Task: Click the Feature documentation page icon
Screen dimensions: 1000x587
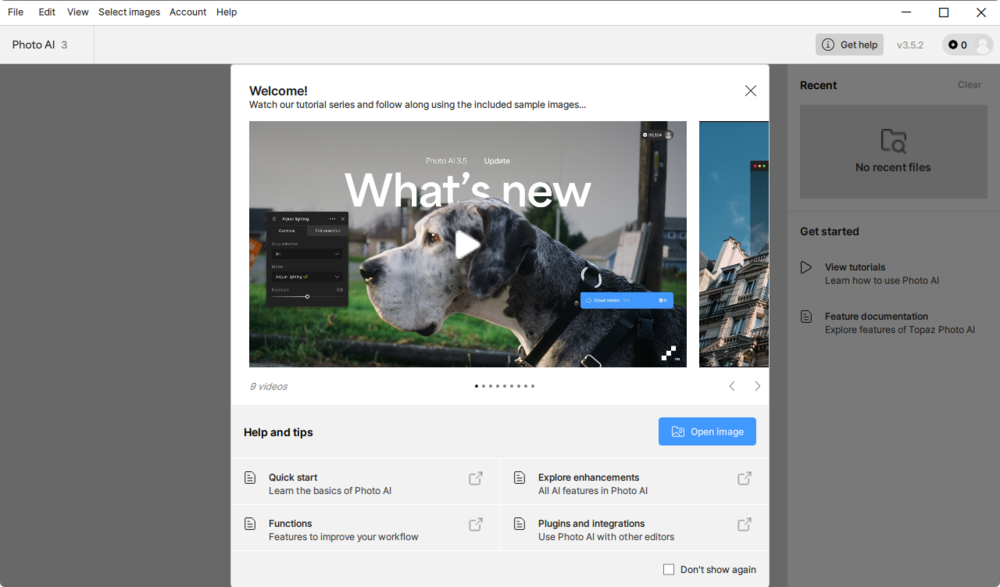Action: click(806, 317)
